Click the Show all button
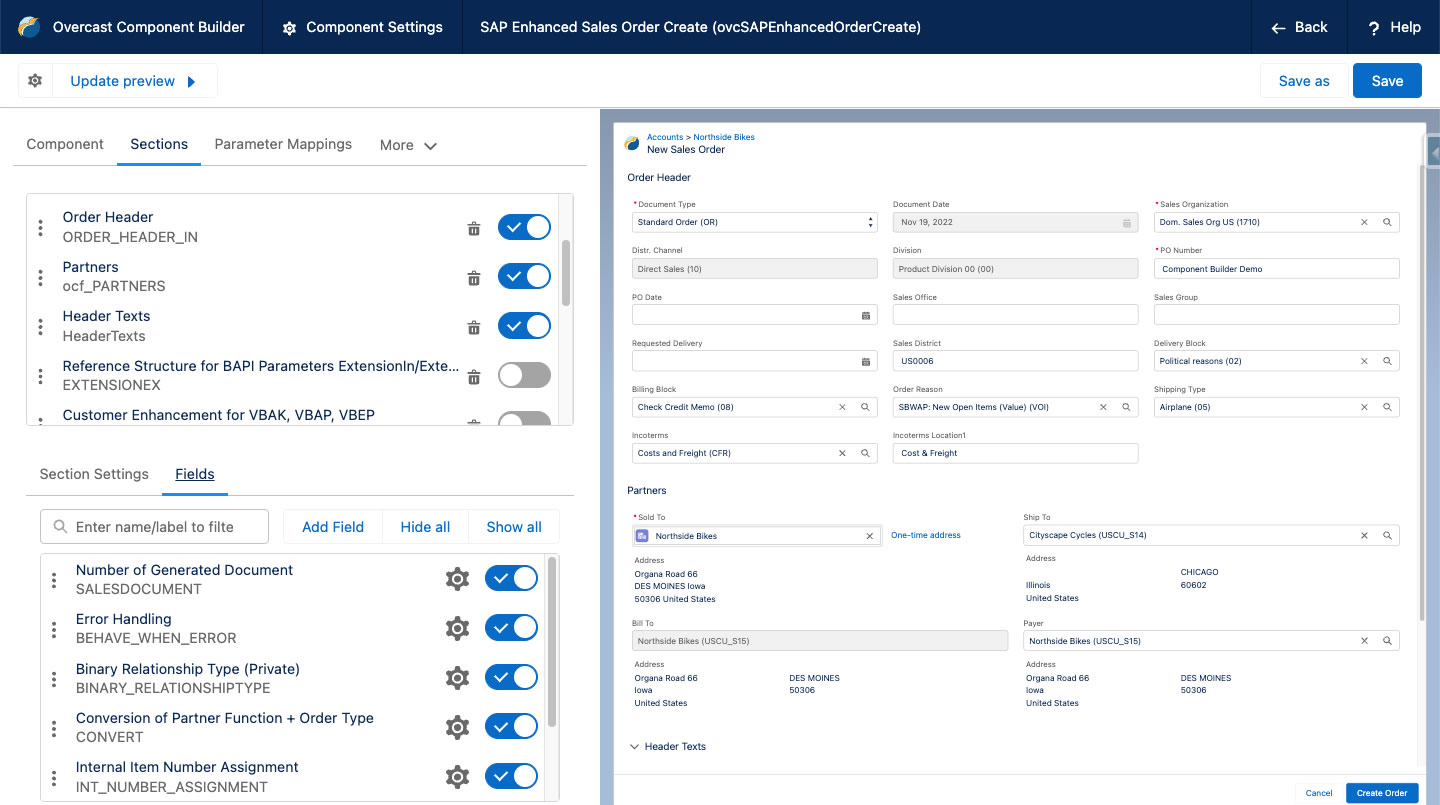 [x=514, y=527]
